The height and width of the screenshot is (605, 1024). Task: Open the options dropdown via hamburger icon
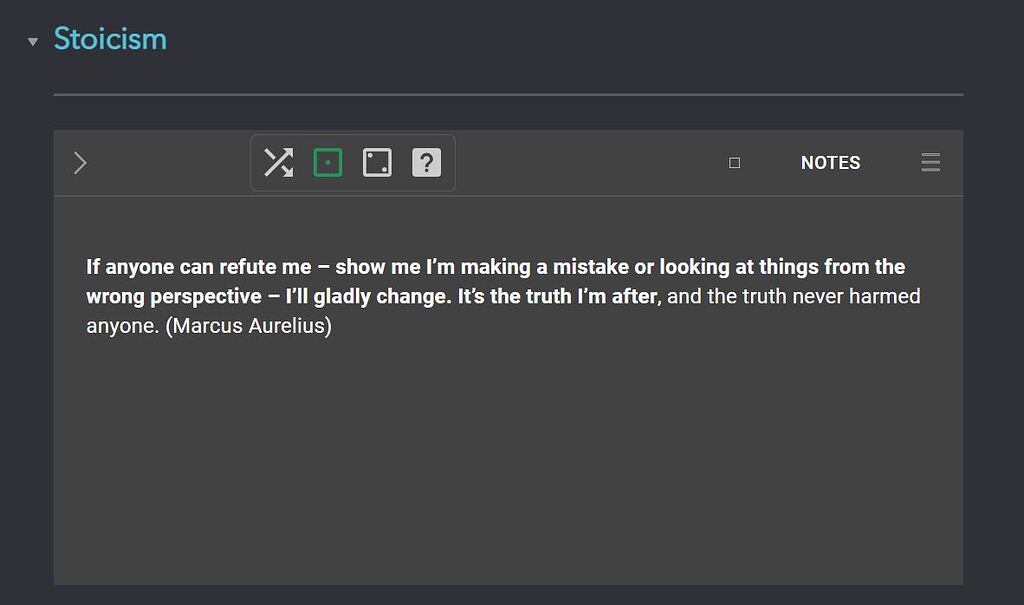pos(930,162)
